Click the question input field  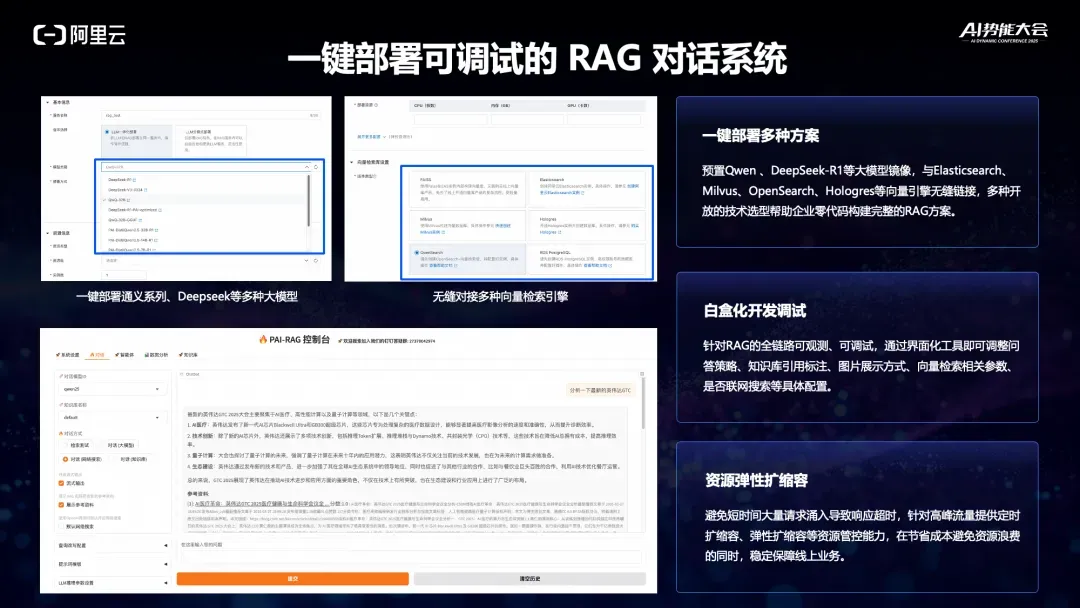[x=411, y=550]
